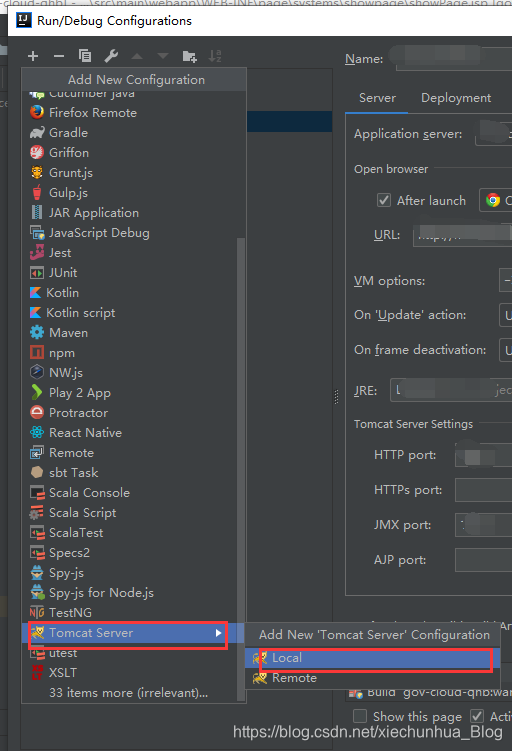Screen dimensions: 512x751
Task: Expand Tomcat Server submenu arrow
Action: pos(218,633)
